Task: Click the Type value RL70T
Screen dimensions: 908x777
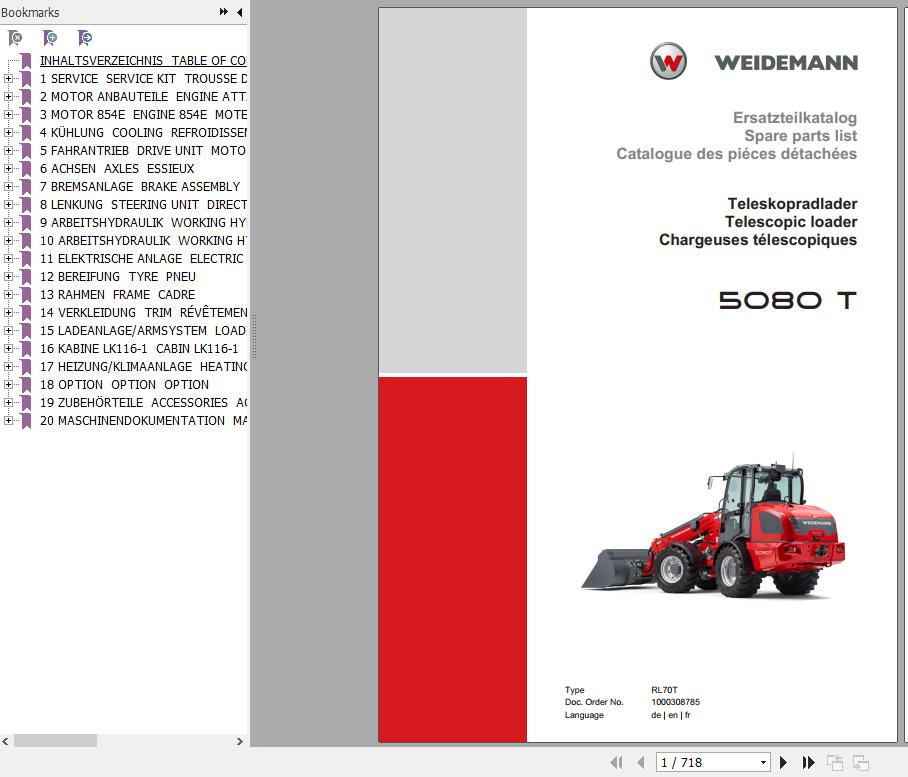Action: pyautogui.click(x=664, y=690)
